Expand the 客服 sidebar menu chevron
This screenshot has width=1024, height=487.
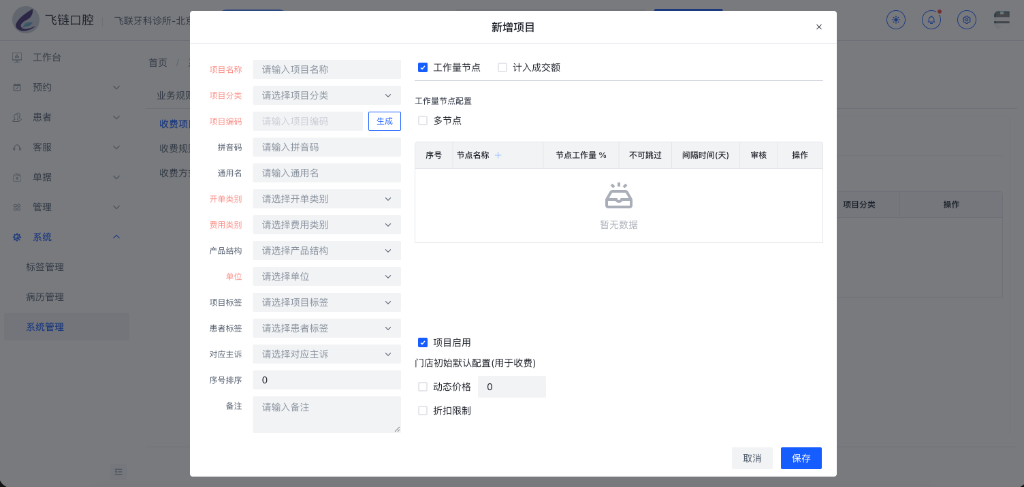click(x=116, y=148)
